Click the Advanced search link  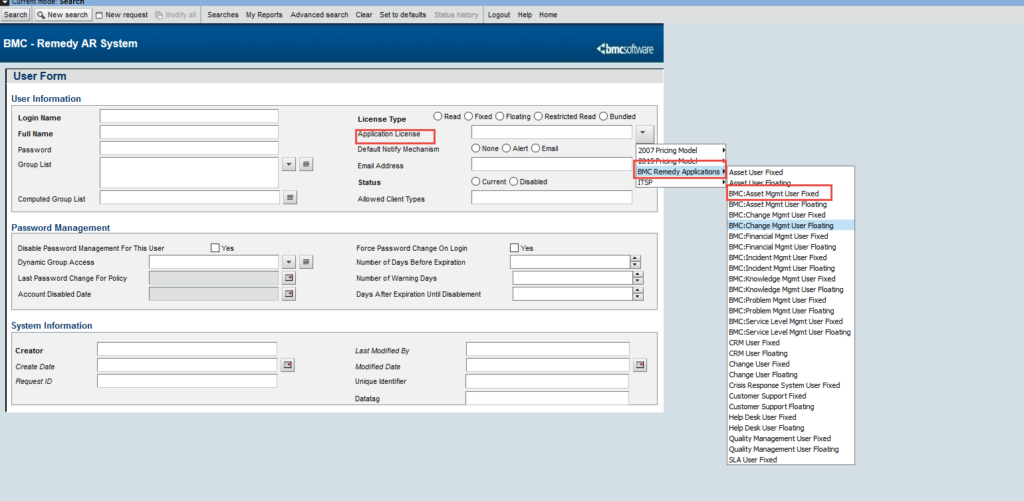tap(319, 15)
